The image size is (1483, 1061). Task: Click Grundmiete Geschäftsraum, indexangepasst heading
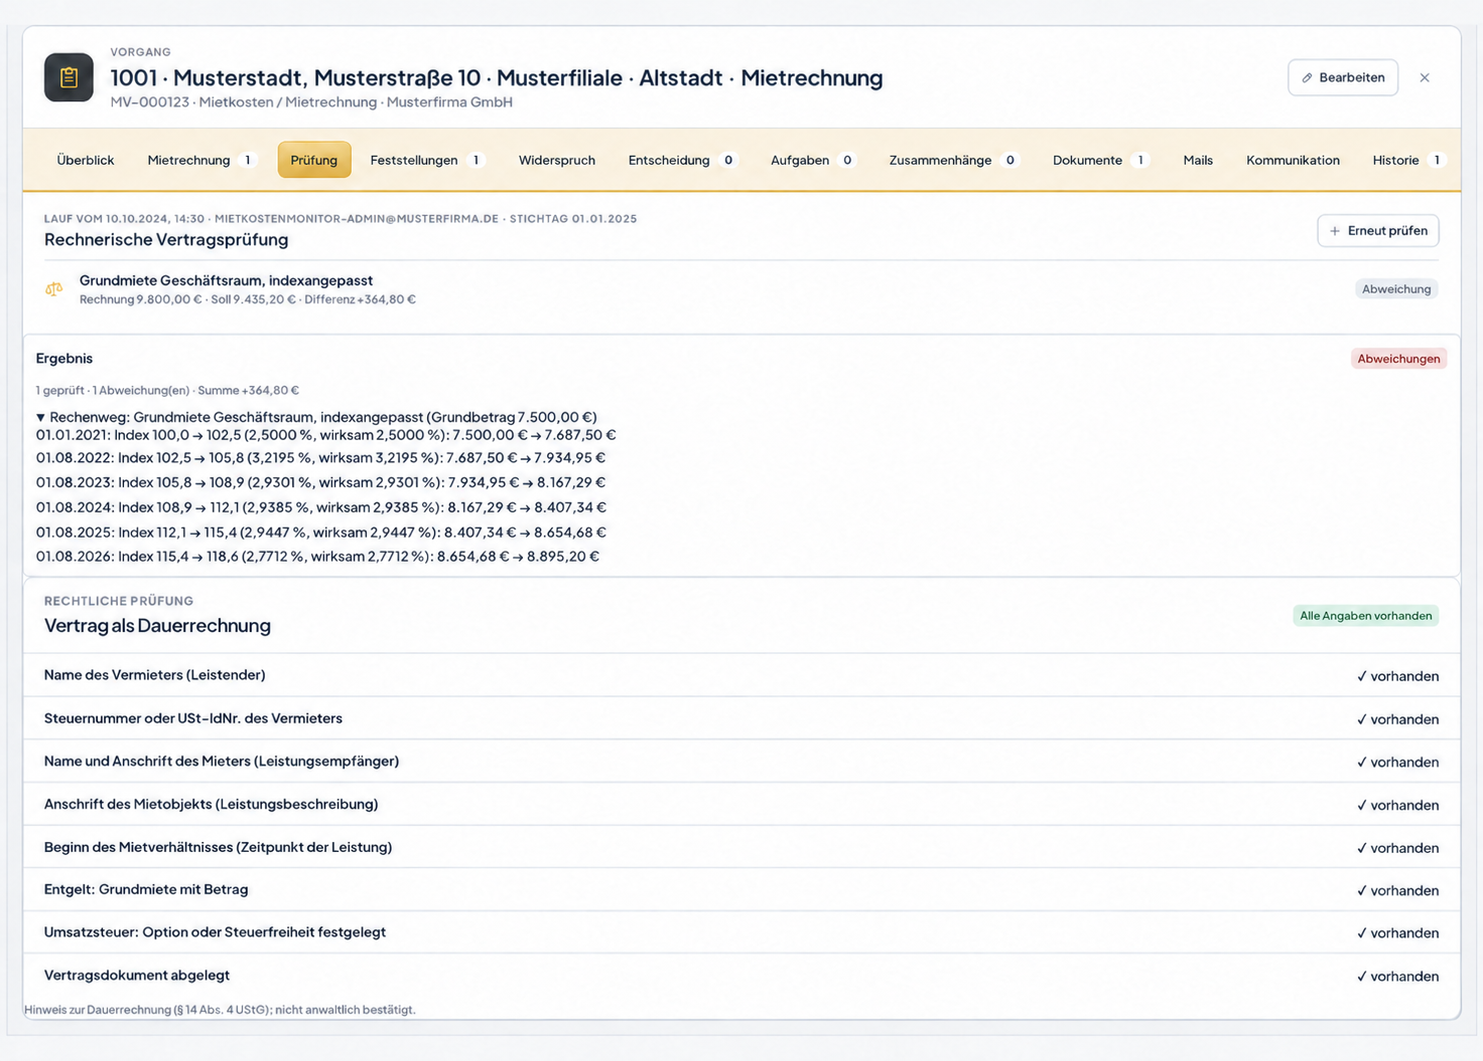pyautogui.click(x=226, y=281)
